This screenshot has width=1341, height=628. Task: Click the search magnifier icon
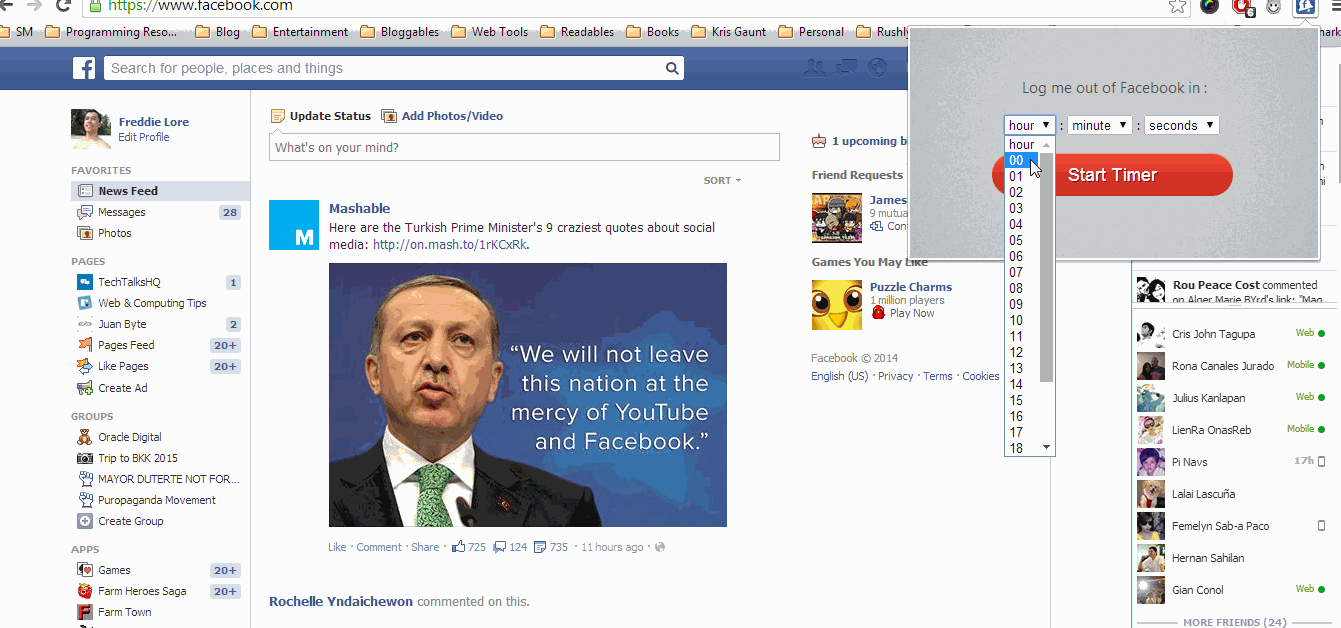tap(673, 68)
